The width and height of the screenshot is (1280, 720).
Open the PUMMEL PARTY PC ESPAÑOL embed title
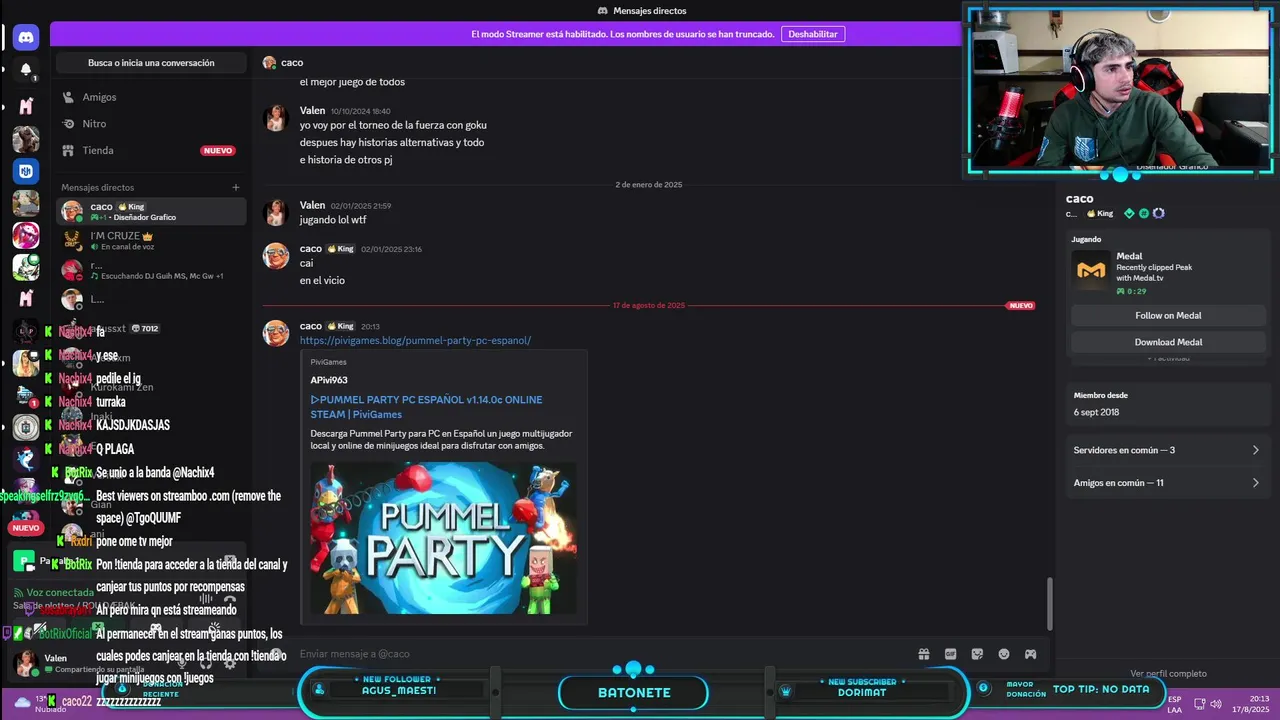coord(426,407)
